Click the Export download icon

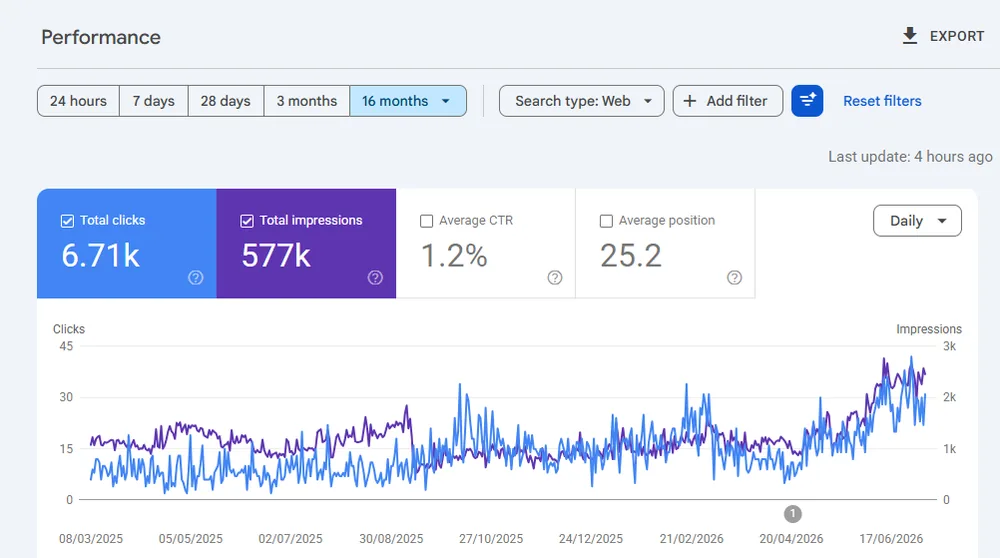click(x=910, y=36)
